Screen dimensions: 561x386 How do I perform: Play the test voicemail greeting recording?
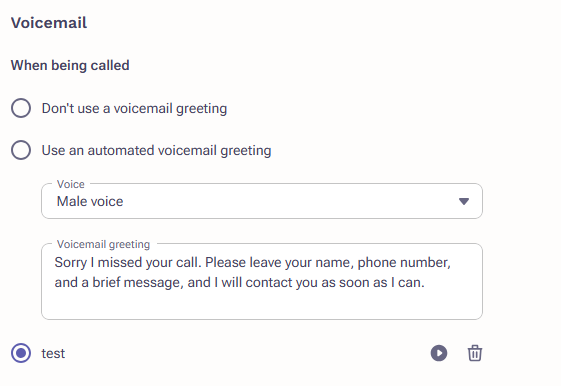pos(439,353)
